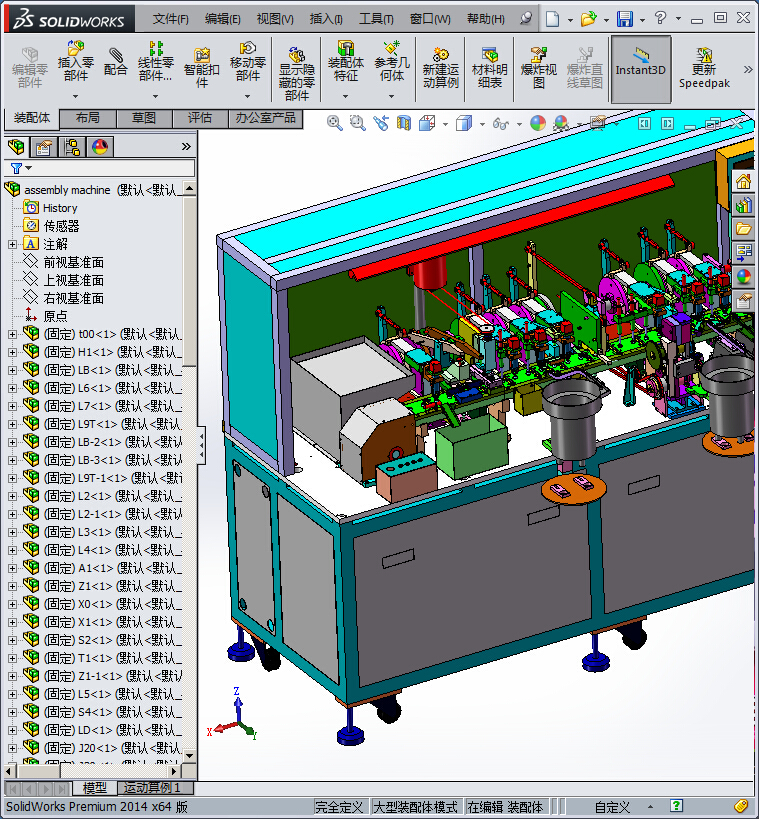Expand the L6<1> component node

click(x=13, y=388)
